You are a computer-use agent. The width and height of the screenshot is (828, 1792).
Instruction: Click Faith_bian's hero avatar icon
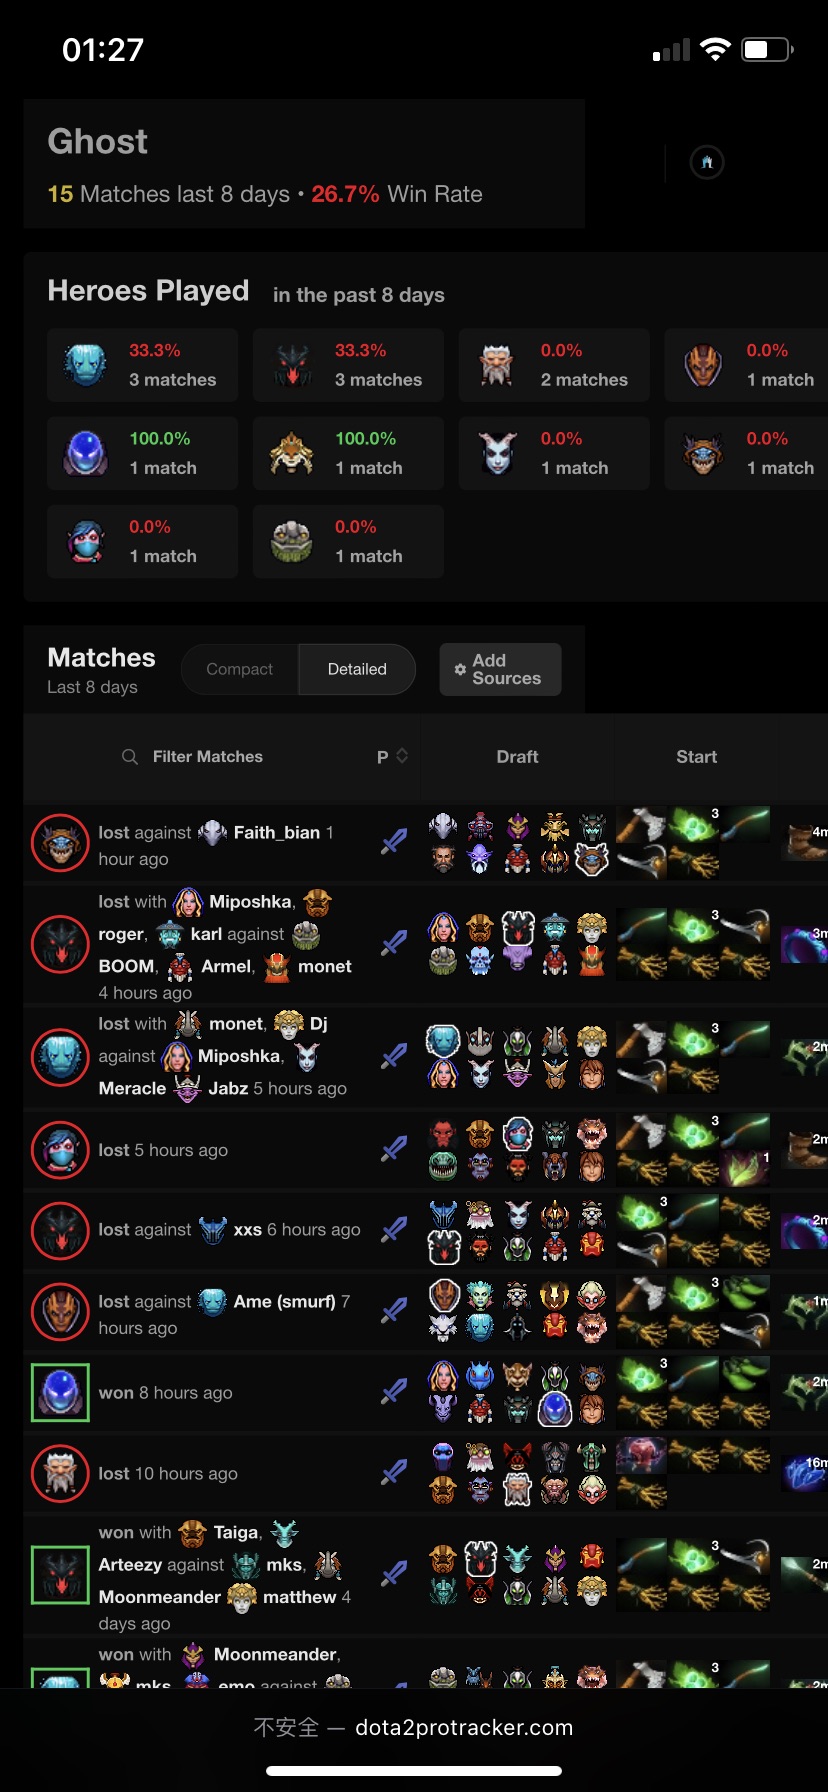(x=213, y=832)
